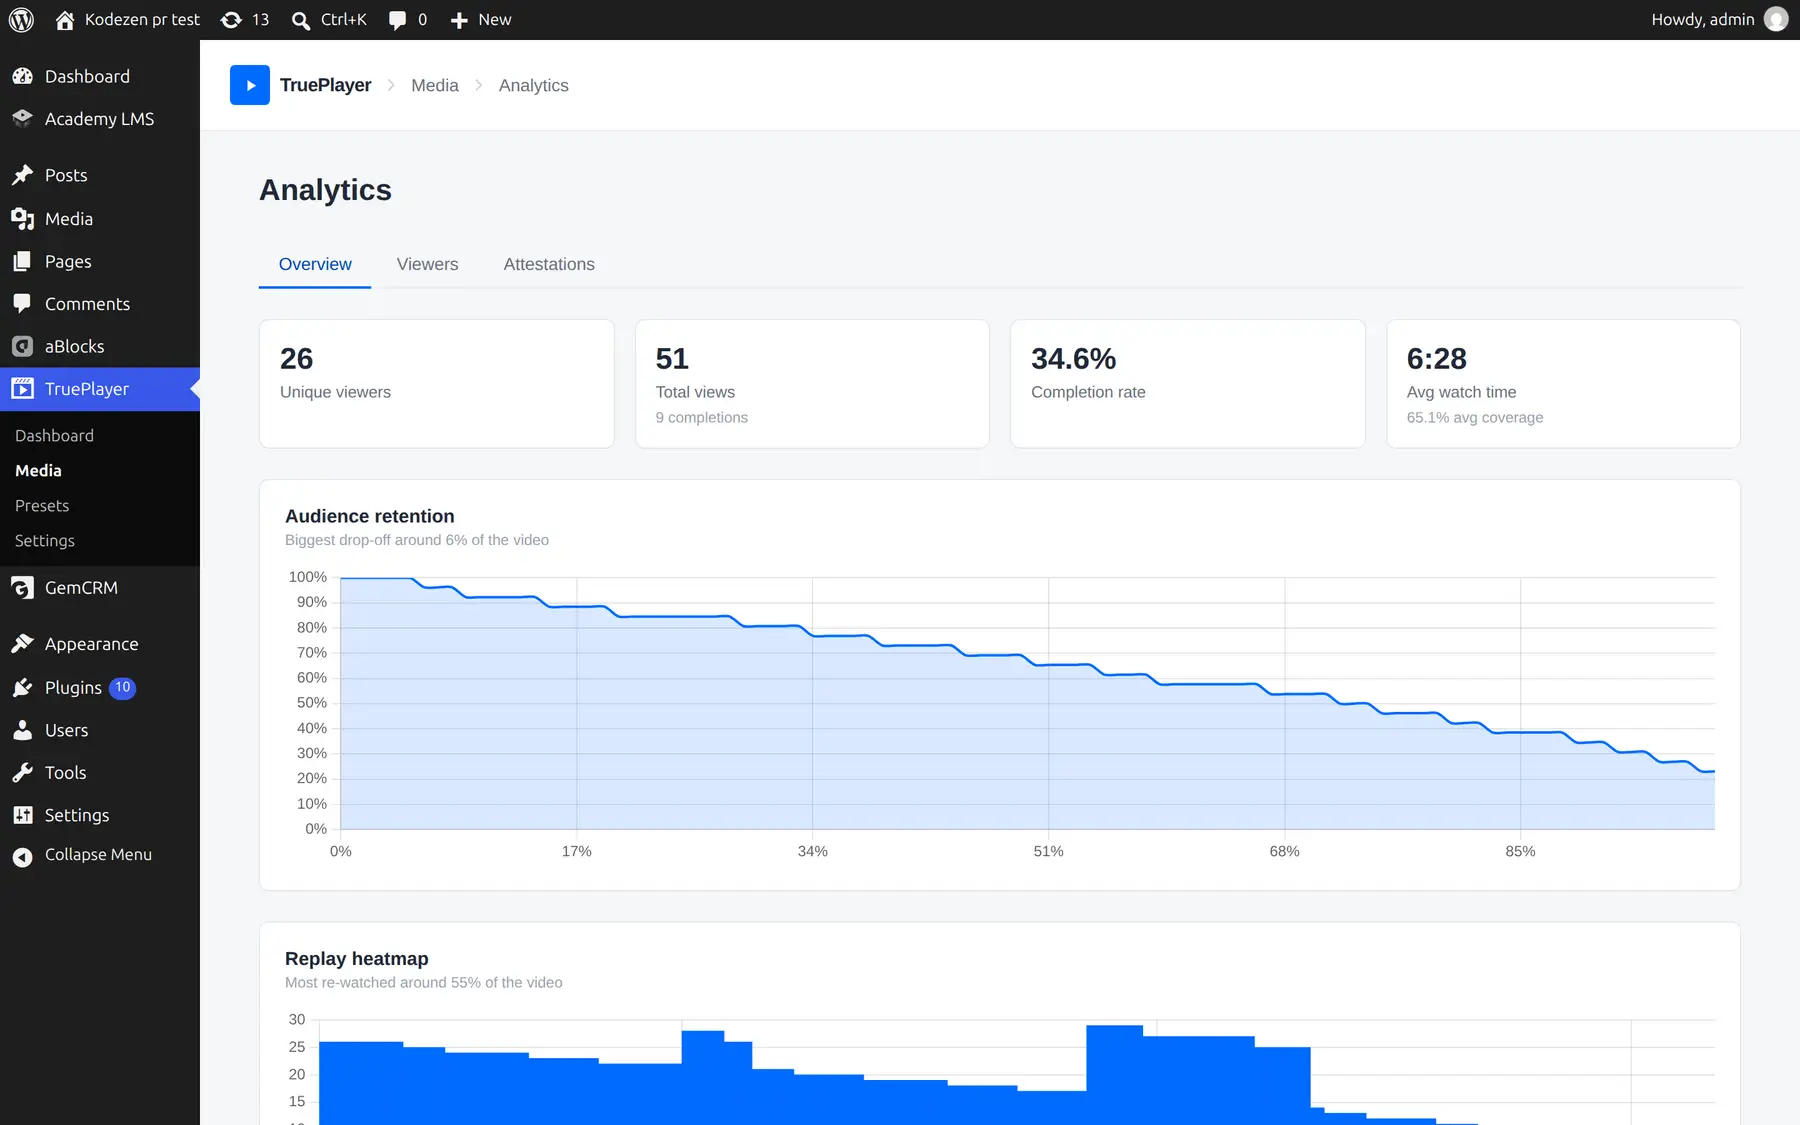This screenshot has width=1800, height=1125.
Task: Click 'Biggest drop-off around 6% of the video'
Action: click(x=417, y=540)
